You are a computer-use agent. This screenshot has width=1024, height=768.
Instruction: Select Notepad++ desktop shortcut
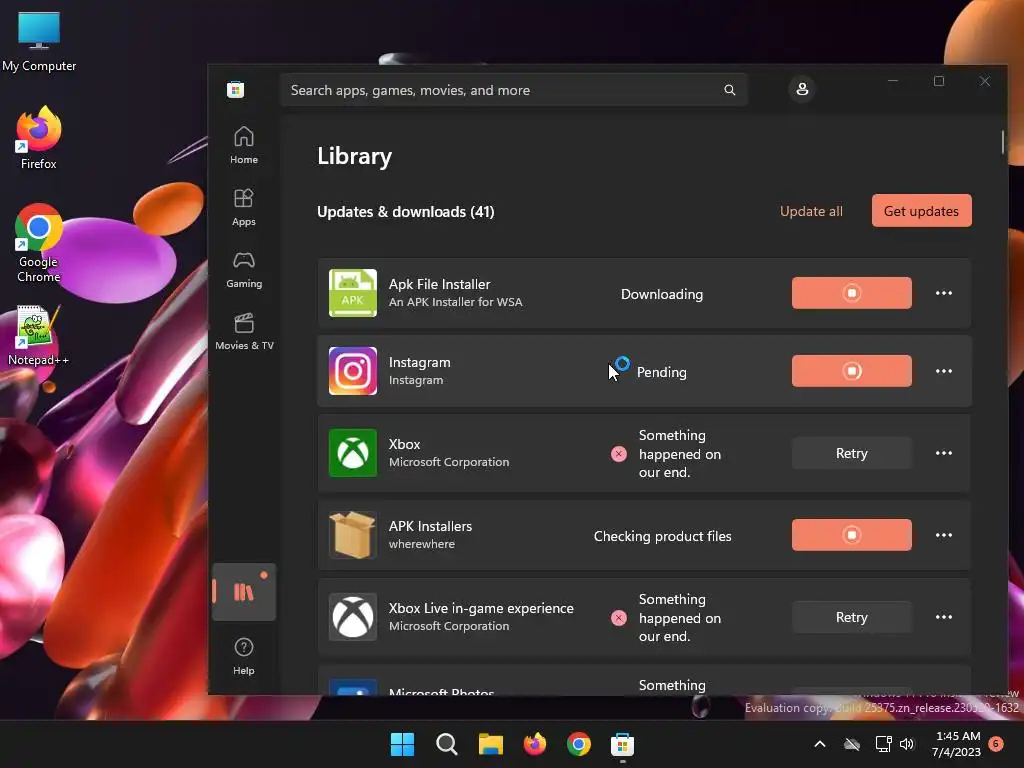point(39,335)
